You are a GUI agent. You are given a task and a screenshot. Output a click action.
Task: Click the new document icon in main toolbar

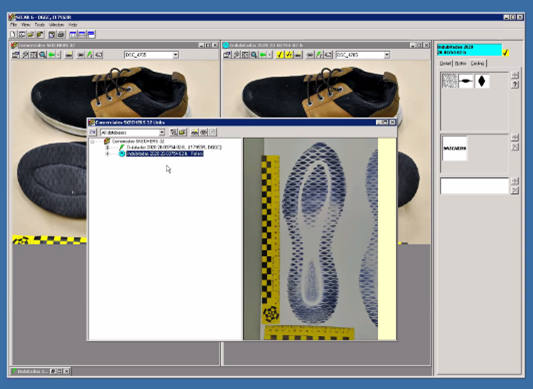13,34
